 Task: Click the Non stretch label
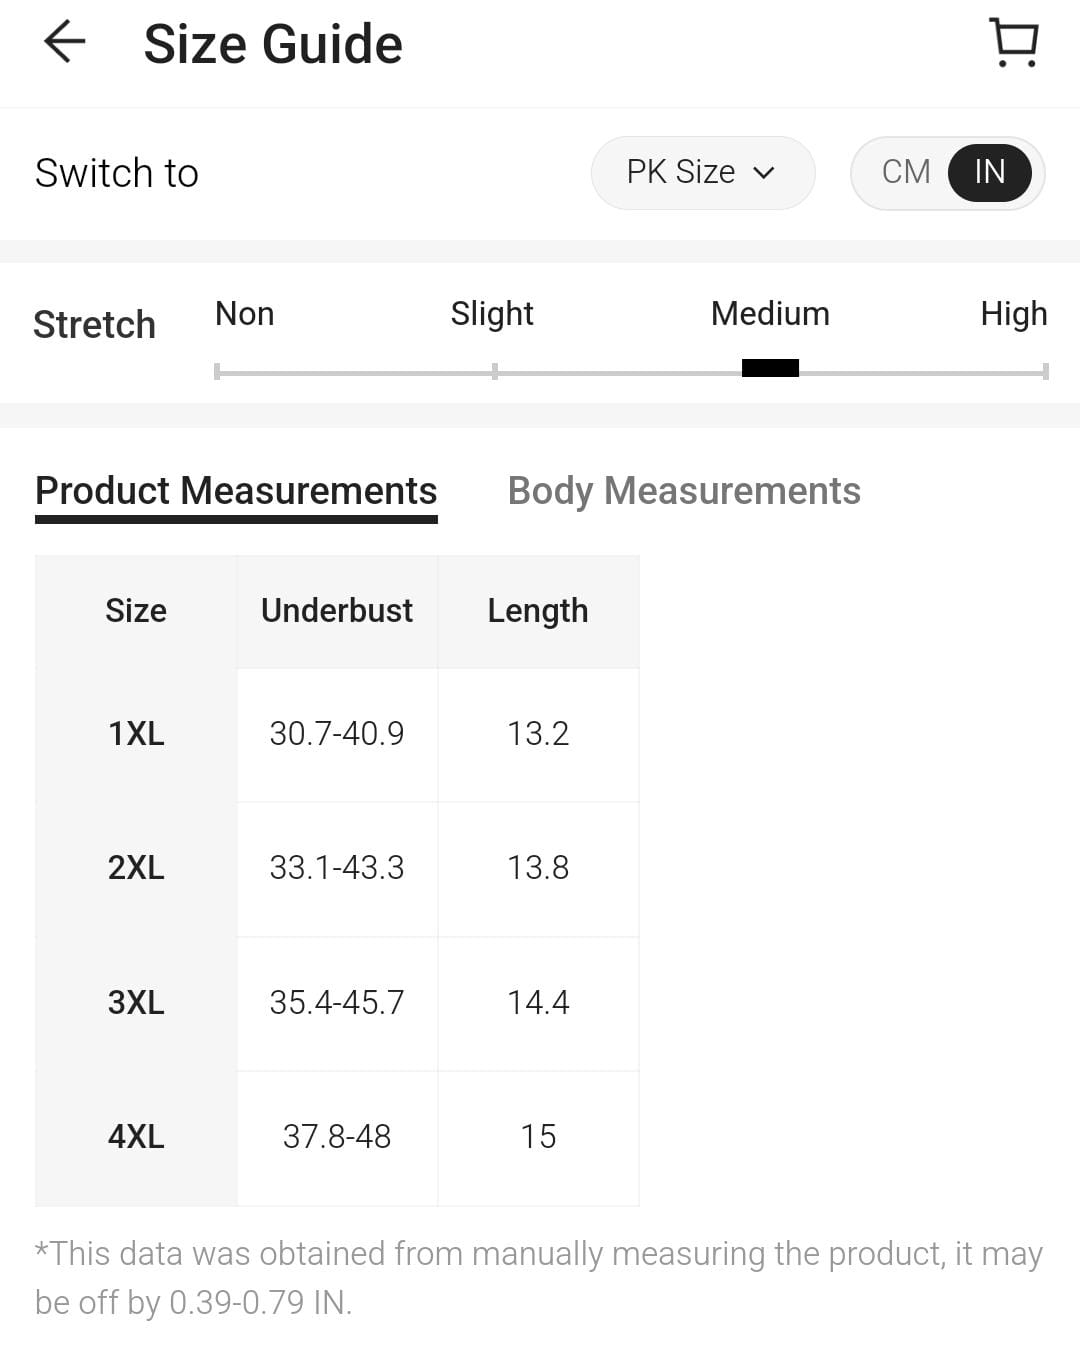click(x=244, y=314)
